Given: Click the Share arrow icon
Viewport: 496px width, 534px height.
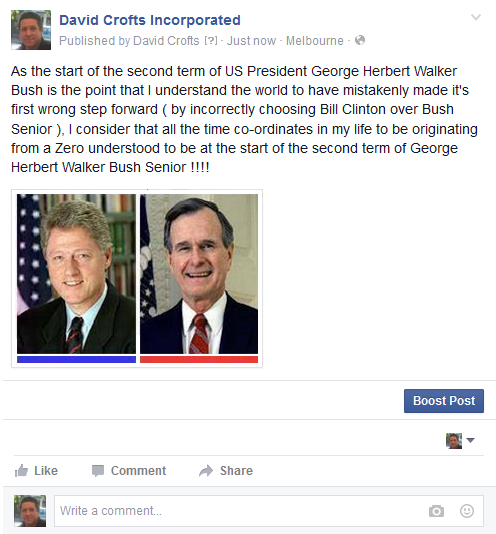Looking at the screenshot, I should (206, 471).
